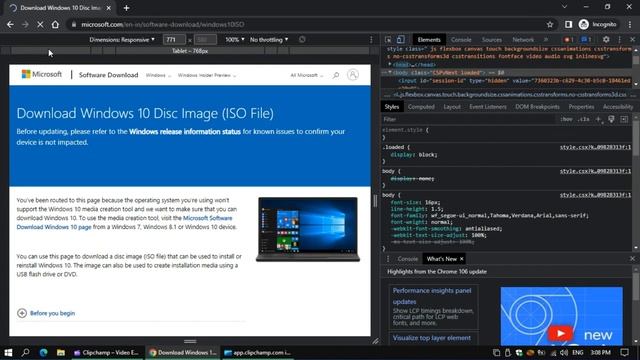Toggle computed styles sidebar icon
This screenshot has height=360, width=640.
[x=624, y=119]
